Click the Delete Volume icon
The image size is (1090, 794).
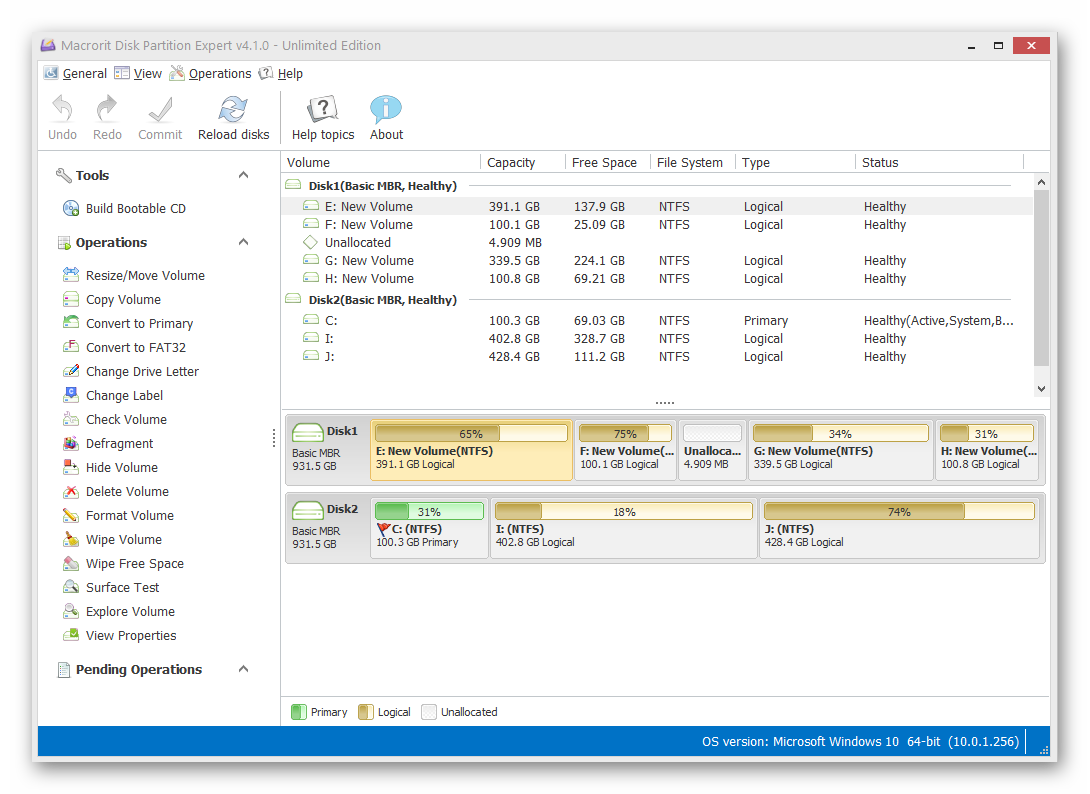coord(71,492)
